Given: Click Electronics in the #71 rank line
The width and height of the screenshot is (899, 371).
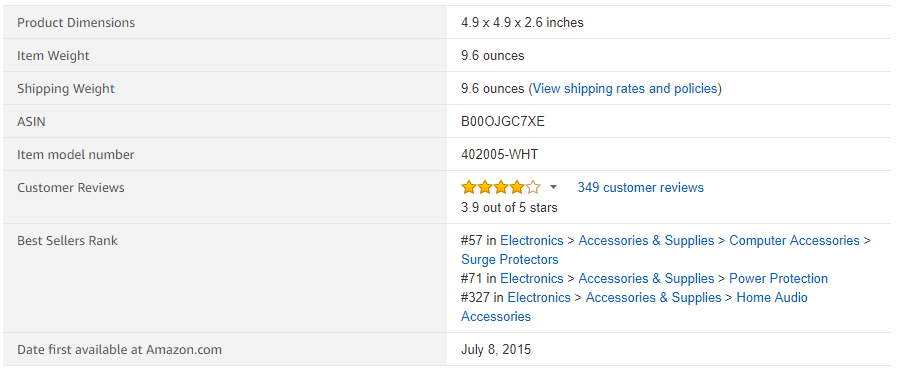Looking at the screenshot, I should point(531,278).
